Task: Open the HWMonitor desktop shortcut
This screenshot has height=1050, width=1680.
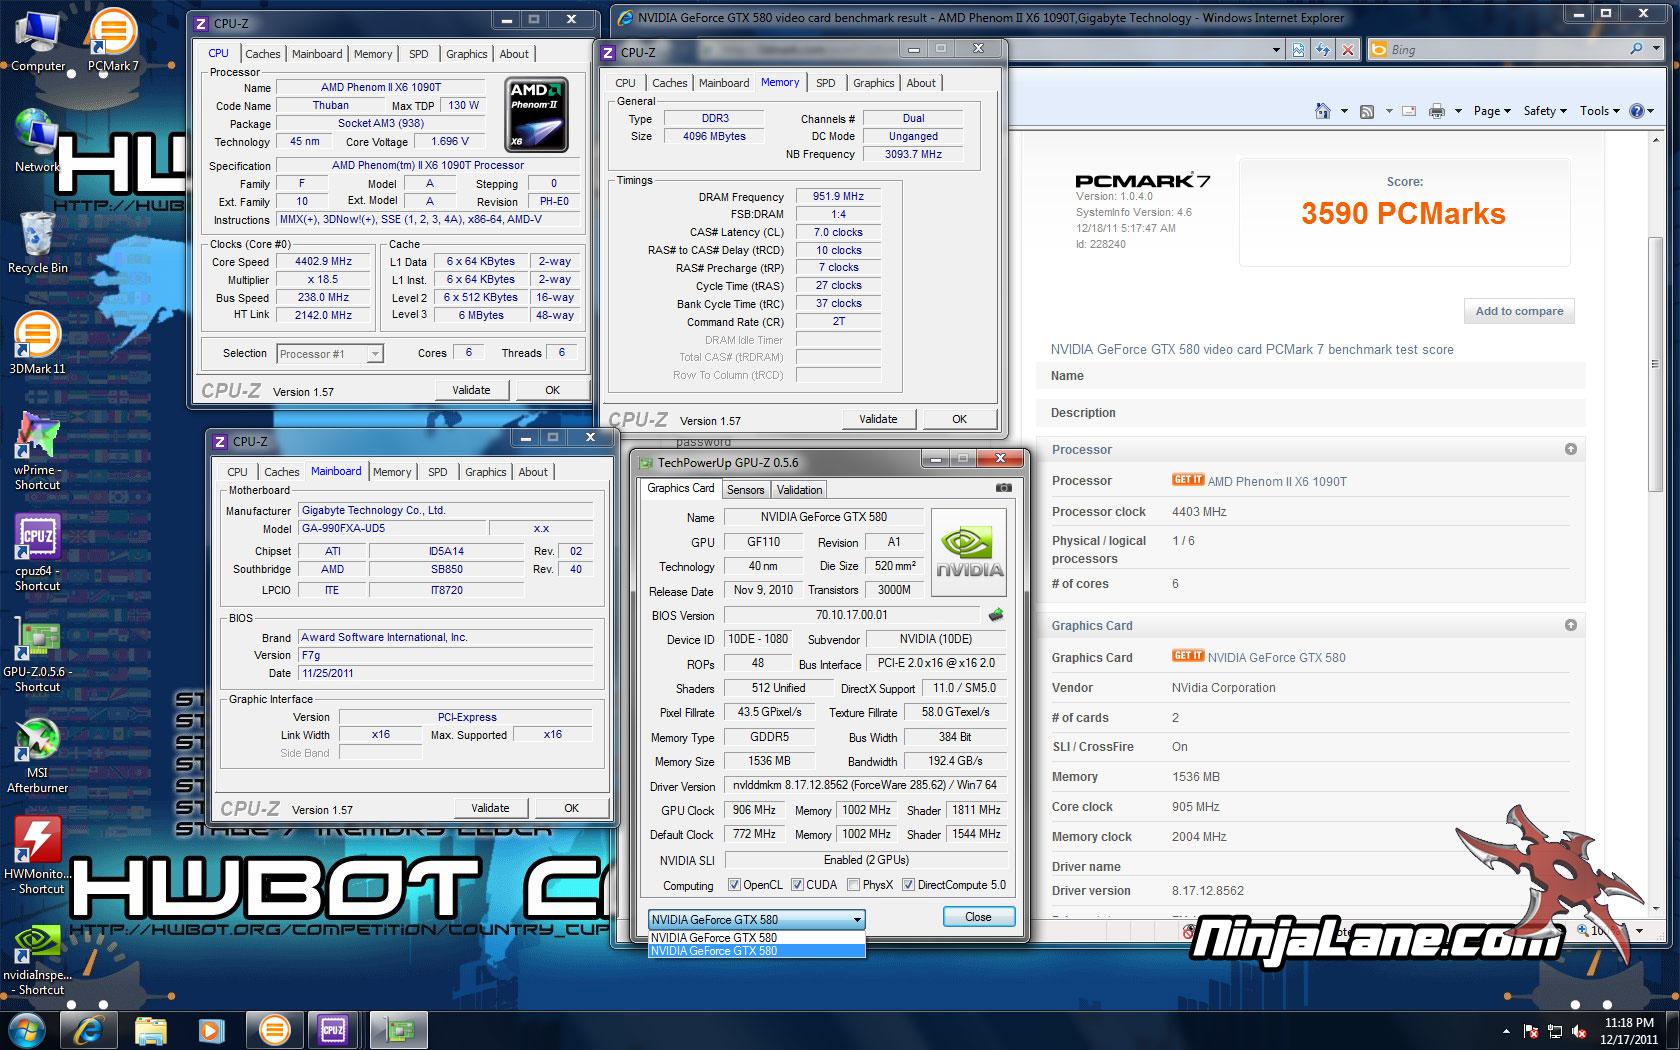Action: pyautogui.click(x=37, y=856)
